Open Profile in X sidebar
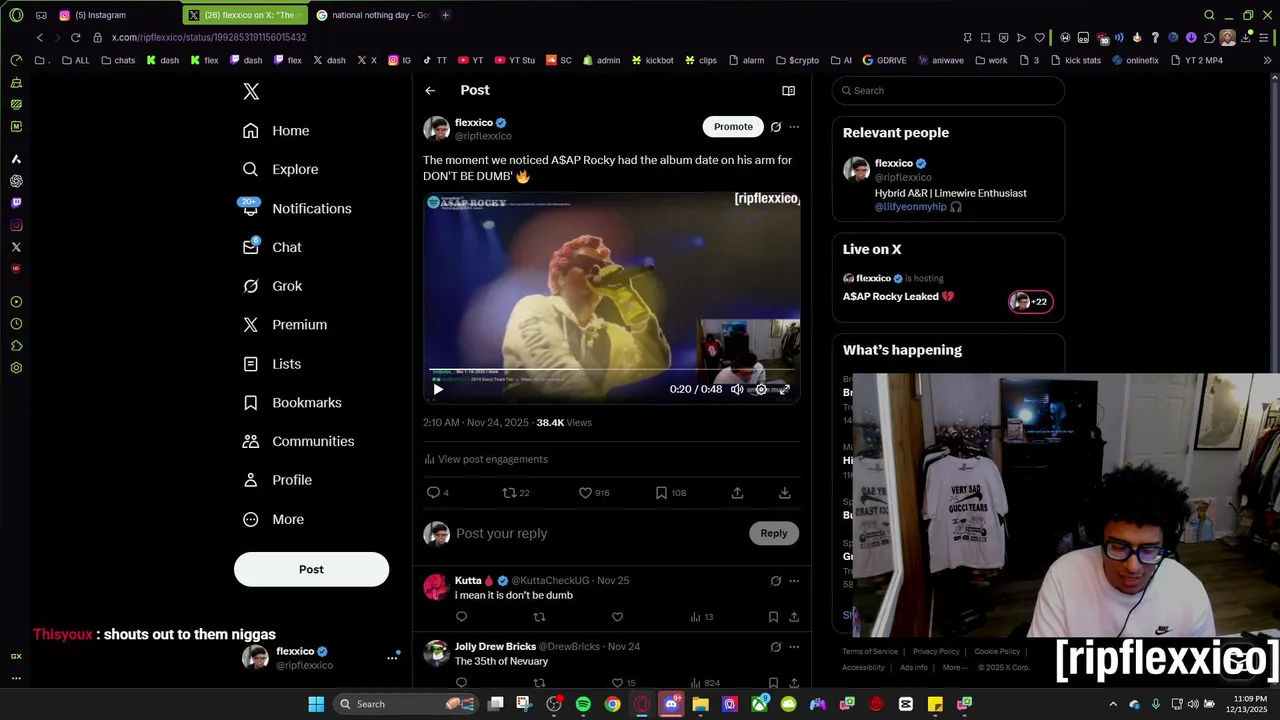The width and height of the screenshot is (1280, 720). [x=277, y=480]
